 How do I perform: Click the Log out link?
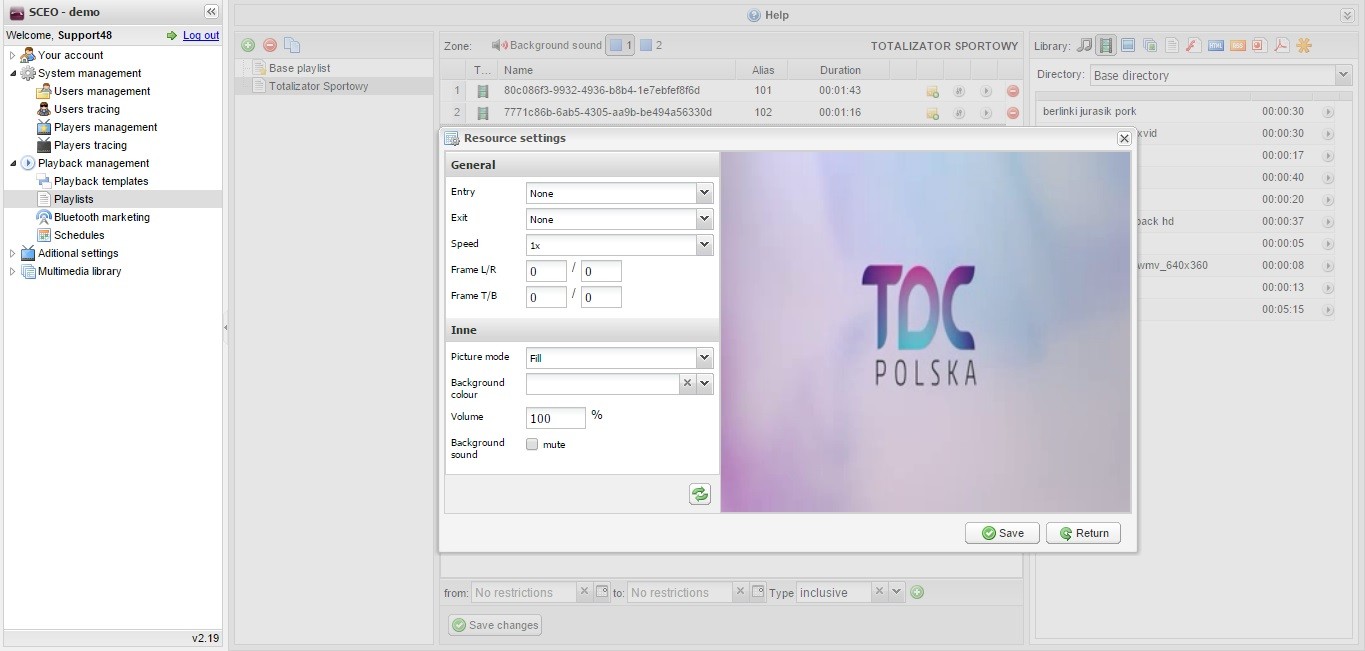pos(201,35)
